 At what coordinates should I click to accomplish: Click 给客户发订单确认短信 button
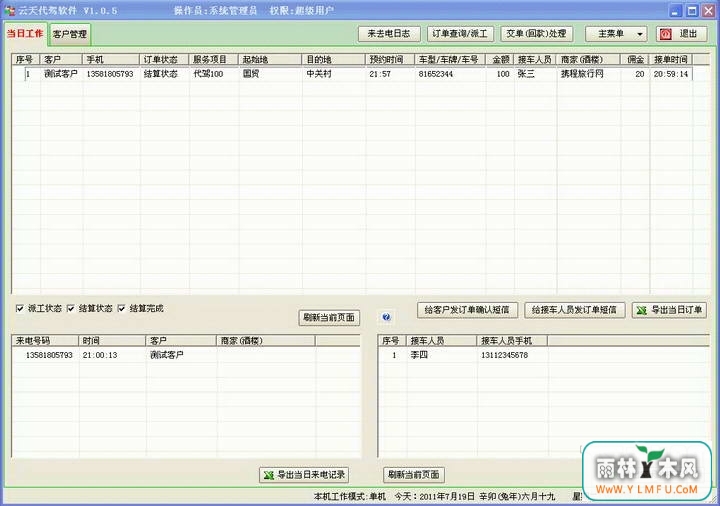point(467,310)
